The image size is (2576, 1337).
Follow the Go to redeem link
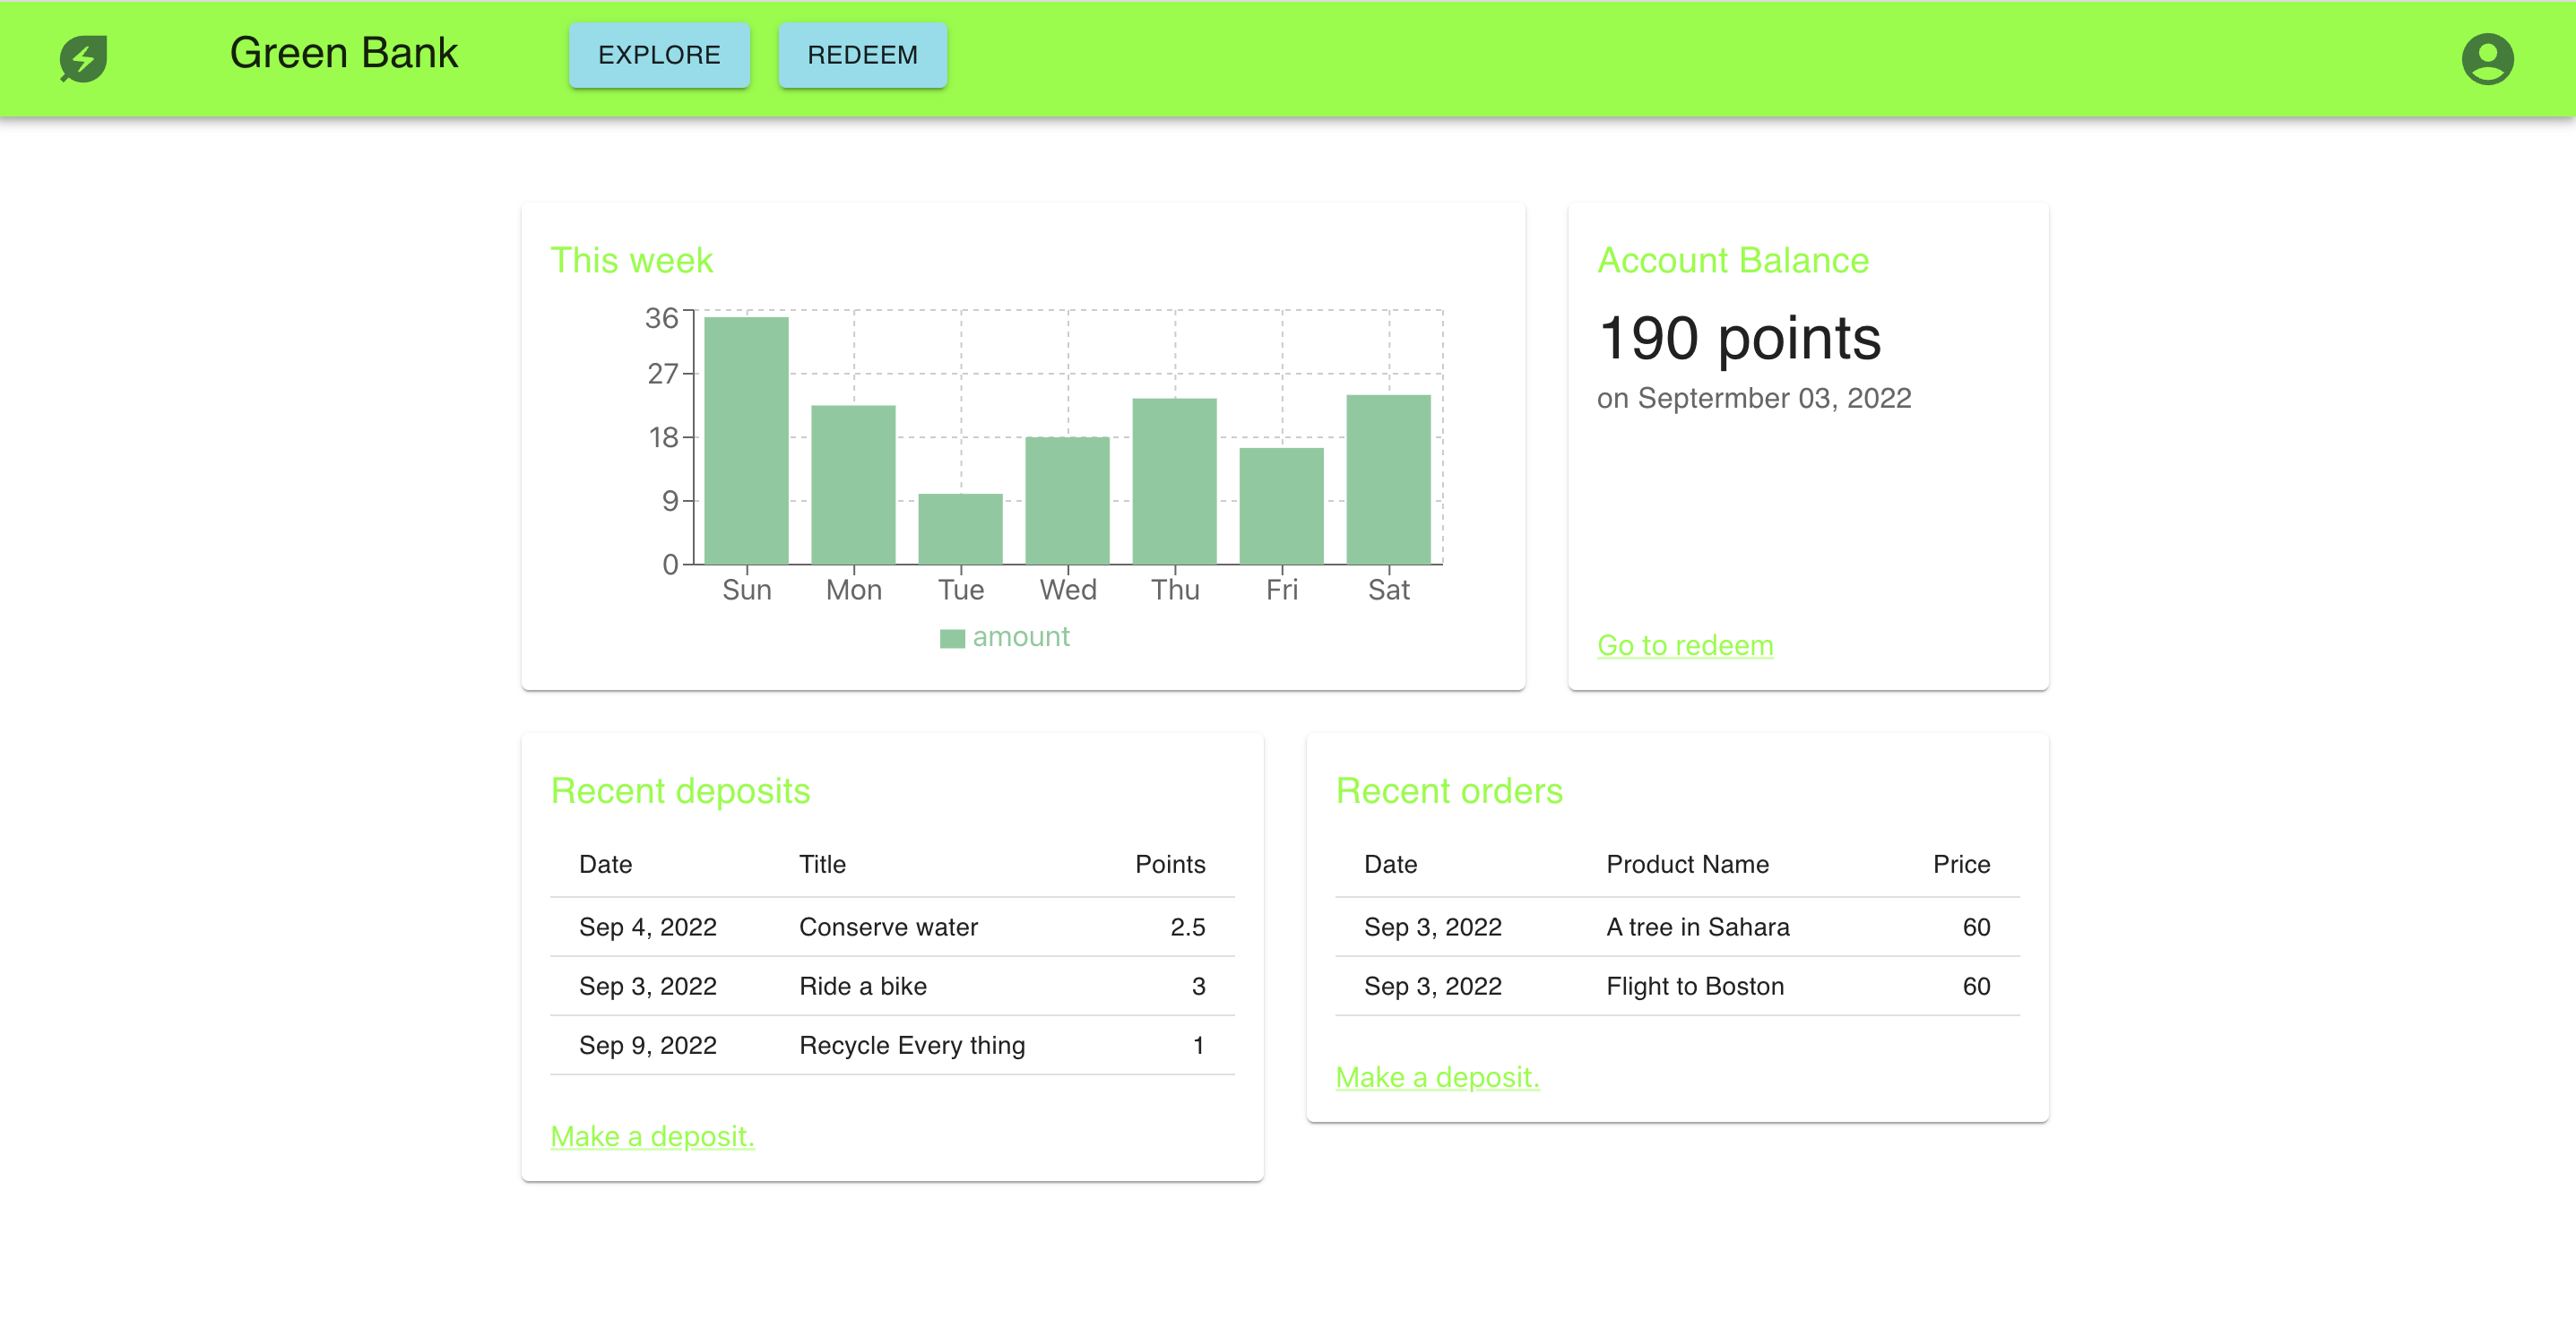1685,645
